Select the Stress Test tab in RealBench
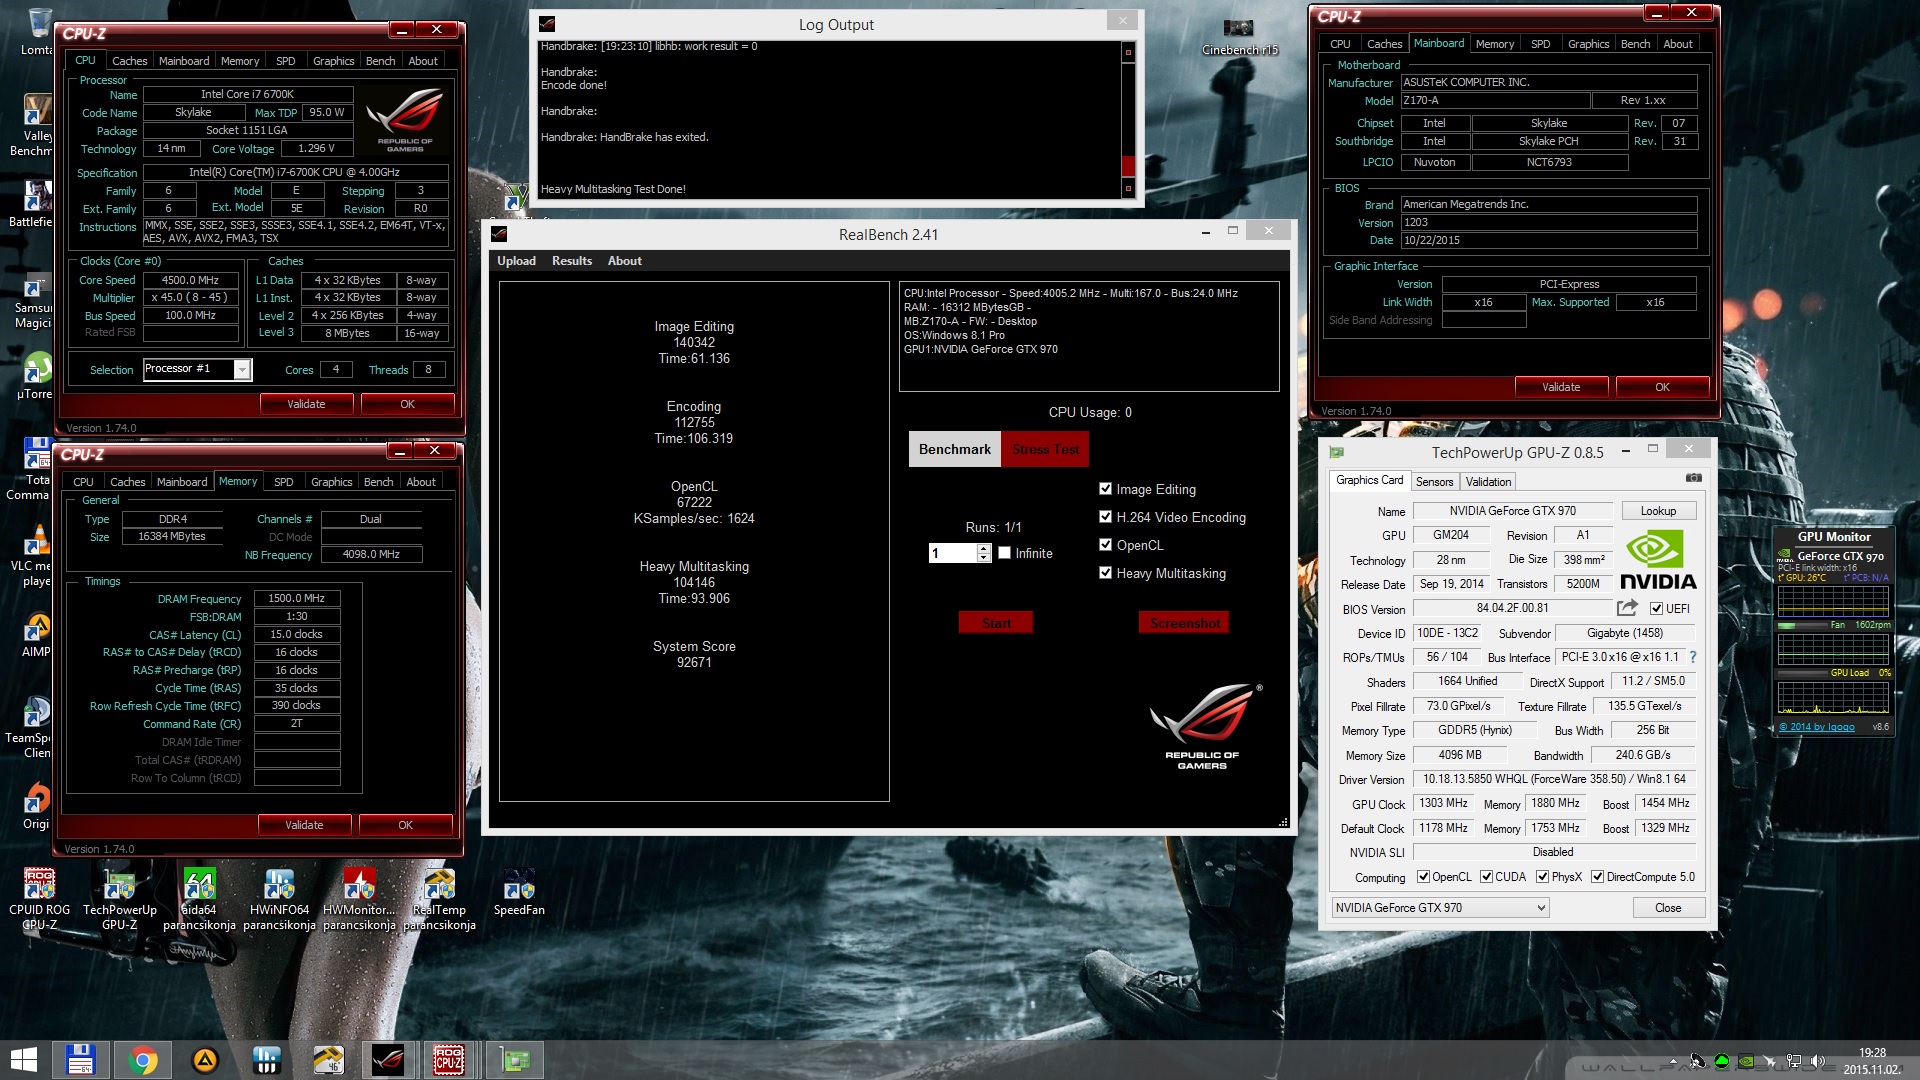Image resolution: width=1920 pixels, height=1080 pixels. [x=1045, y=450]
